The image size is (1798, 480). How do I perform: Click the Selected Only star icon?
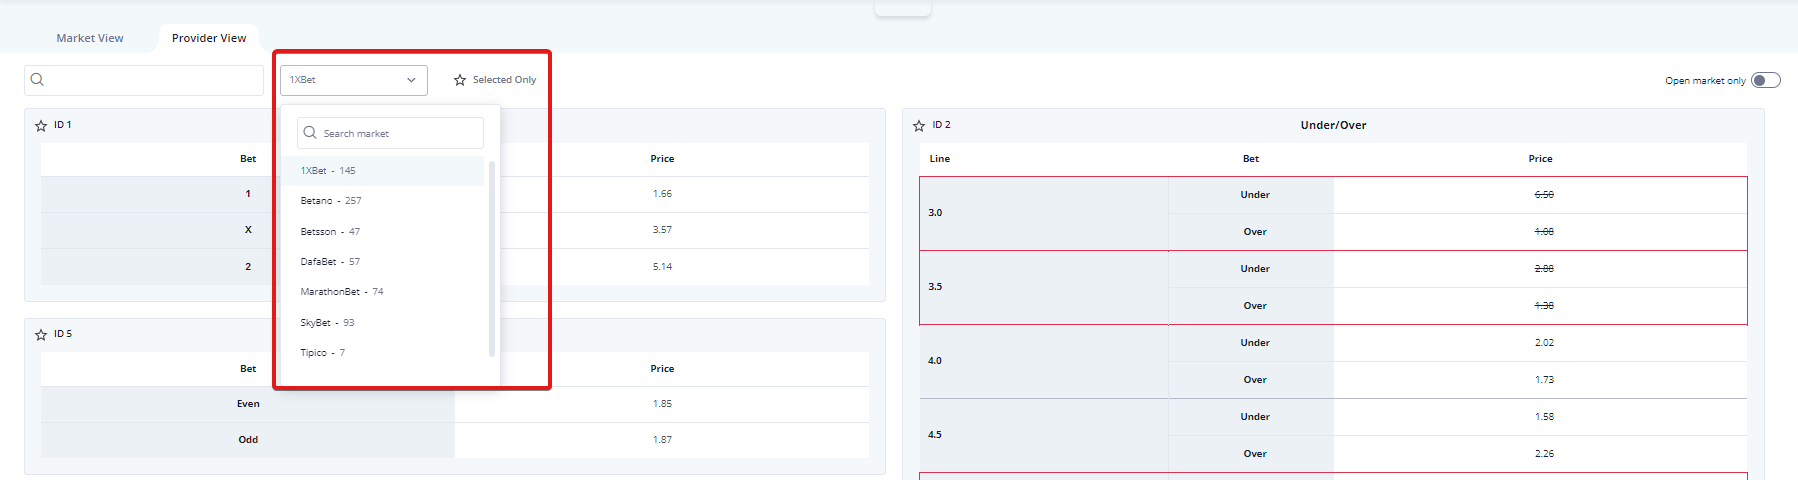460,80
